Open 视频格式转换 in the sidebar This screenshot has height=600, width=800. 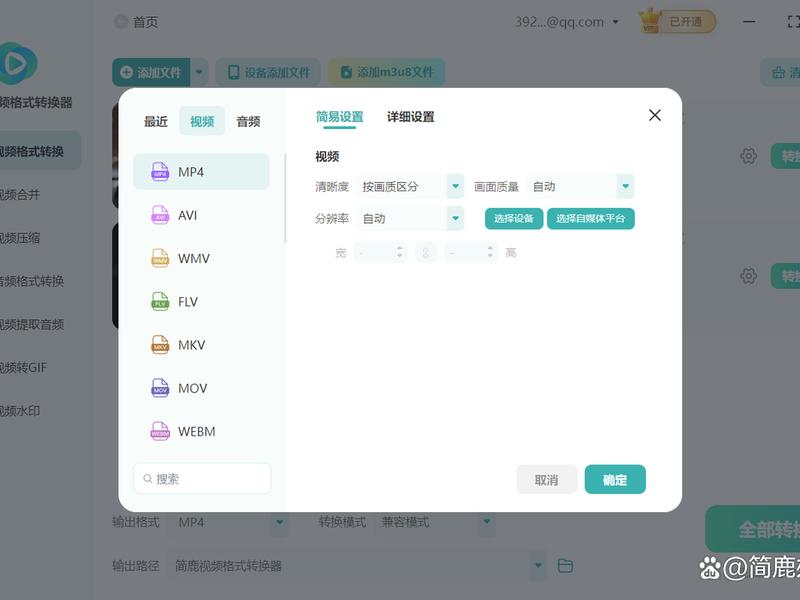(x=40, y=151)
